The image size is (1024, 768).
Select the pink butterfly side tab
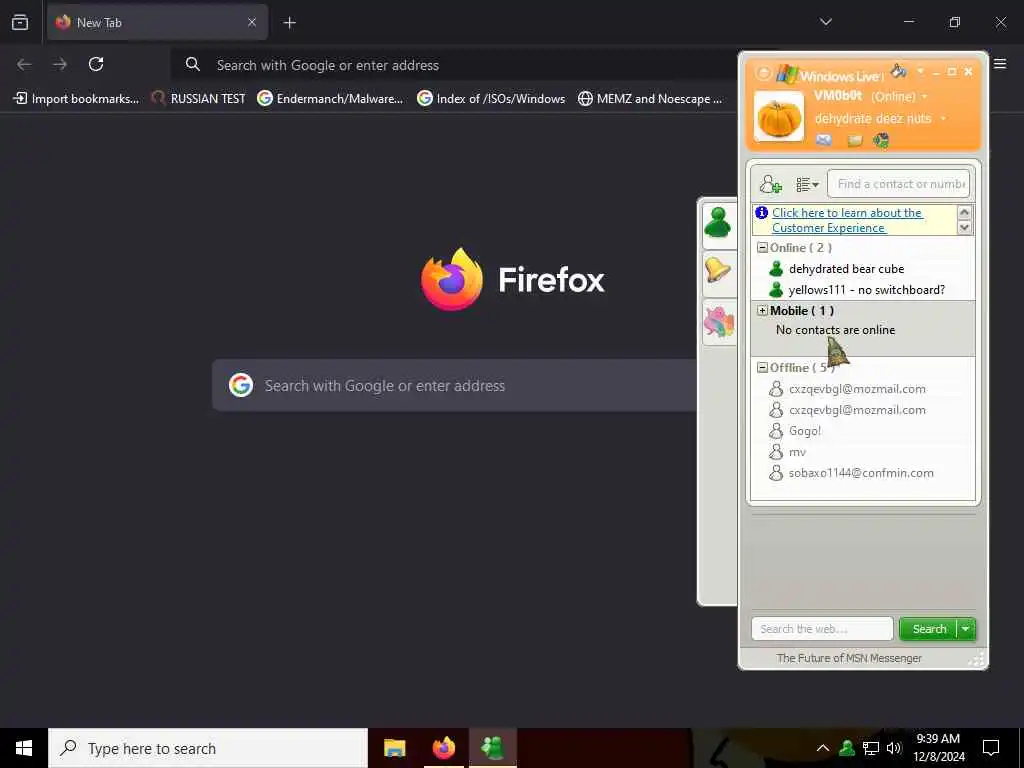[718, 322]
